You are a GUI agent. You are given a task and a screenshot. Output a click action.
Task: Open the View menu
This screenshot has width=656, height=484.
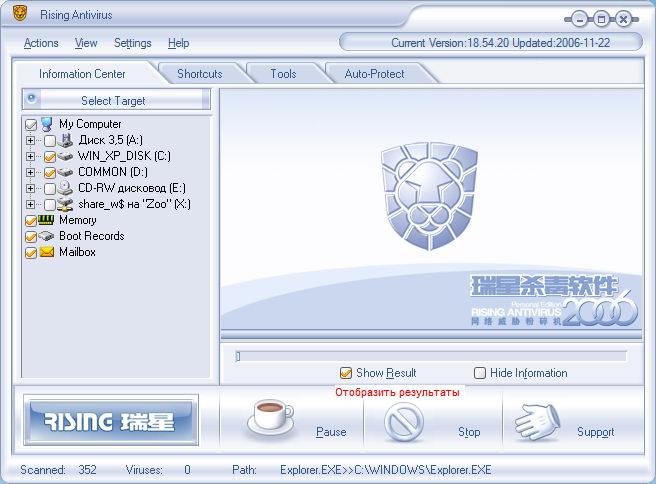(x=86, y=43)
